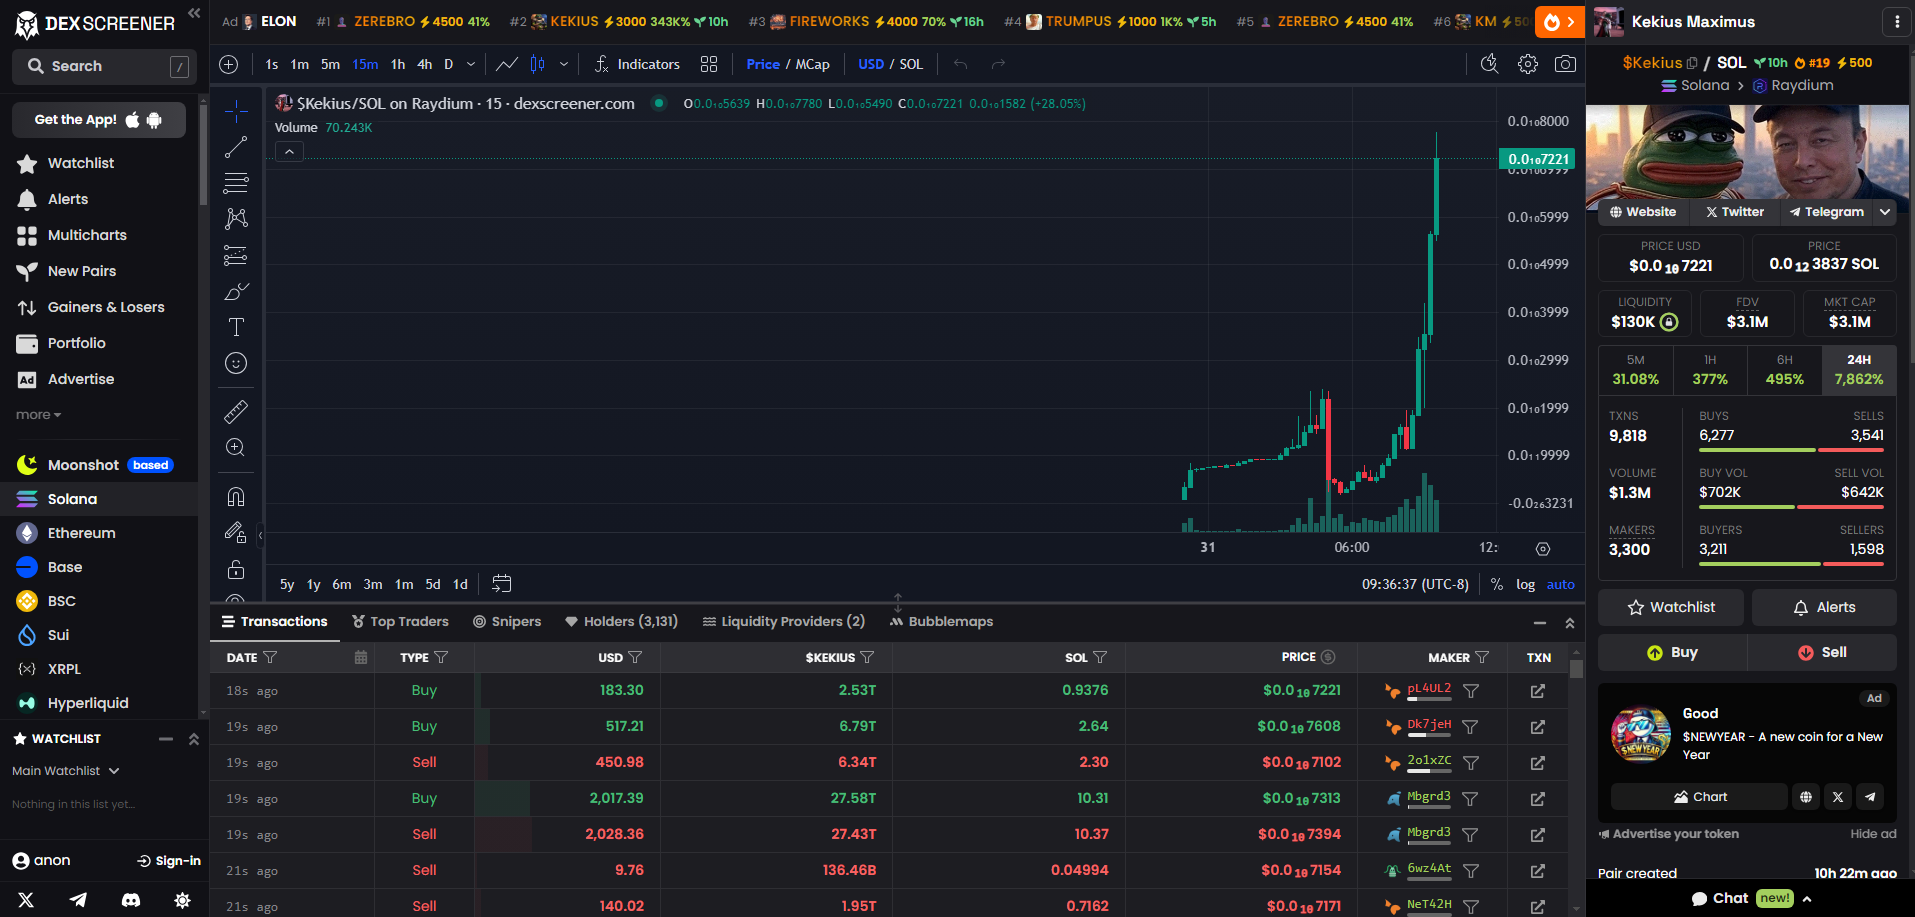Filter transactions by TYPE funnel icon
This screenshot has width=1915, height=917.
click(x=441, y=657)
